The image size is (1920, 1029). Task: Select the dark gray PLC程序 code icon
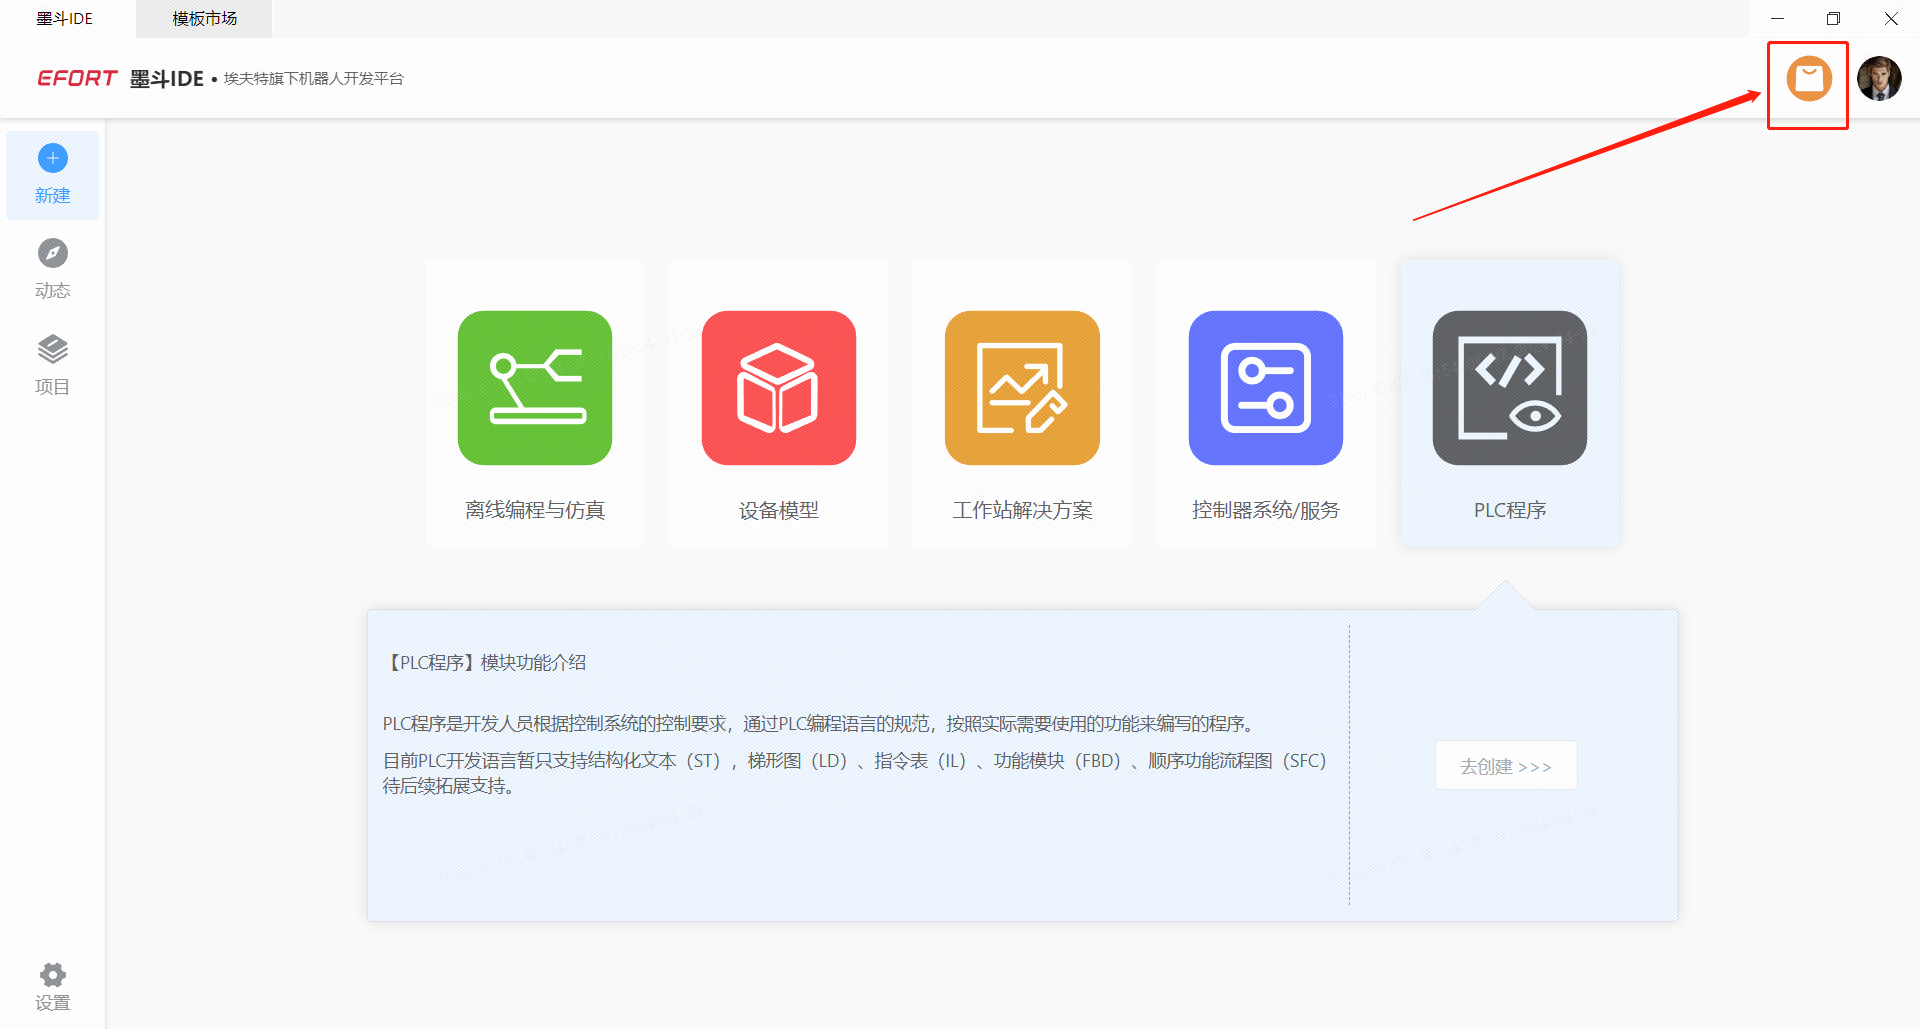tap(1509, 388)
